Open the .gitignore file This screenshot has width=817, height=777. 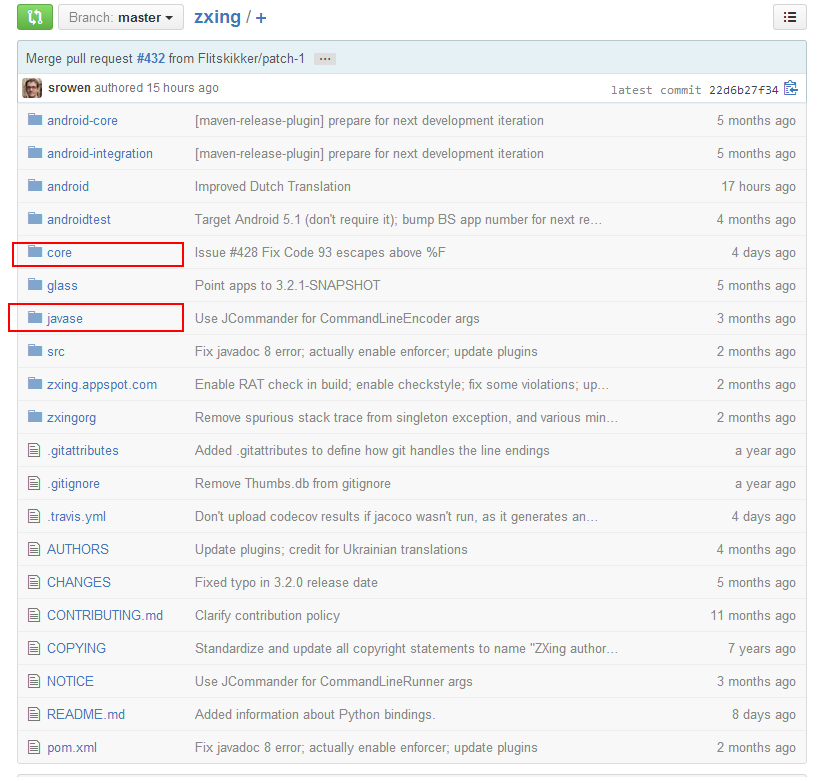click(x=73, y=484)
